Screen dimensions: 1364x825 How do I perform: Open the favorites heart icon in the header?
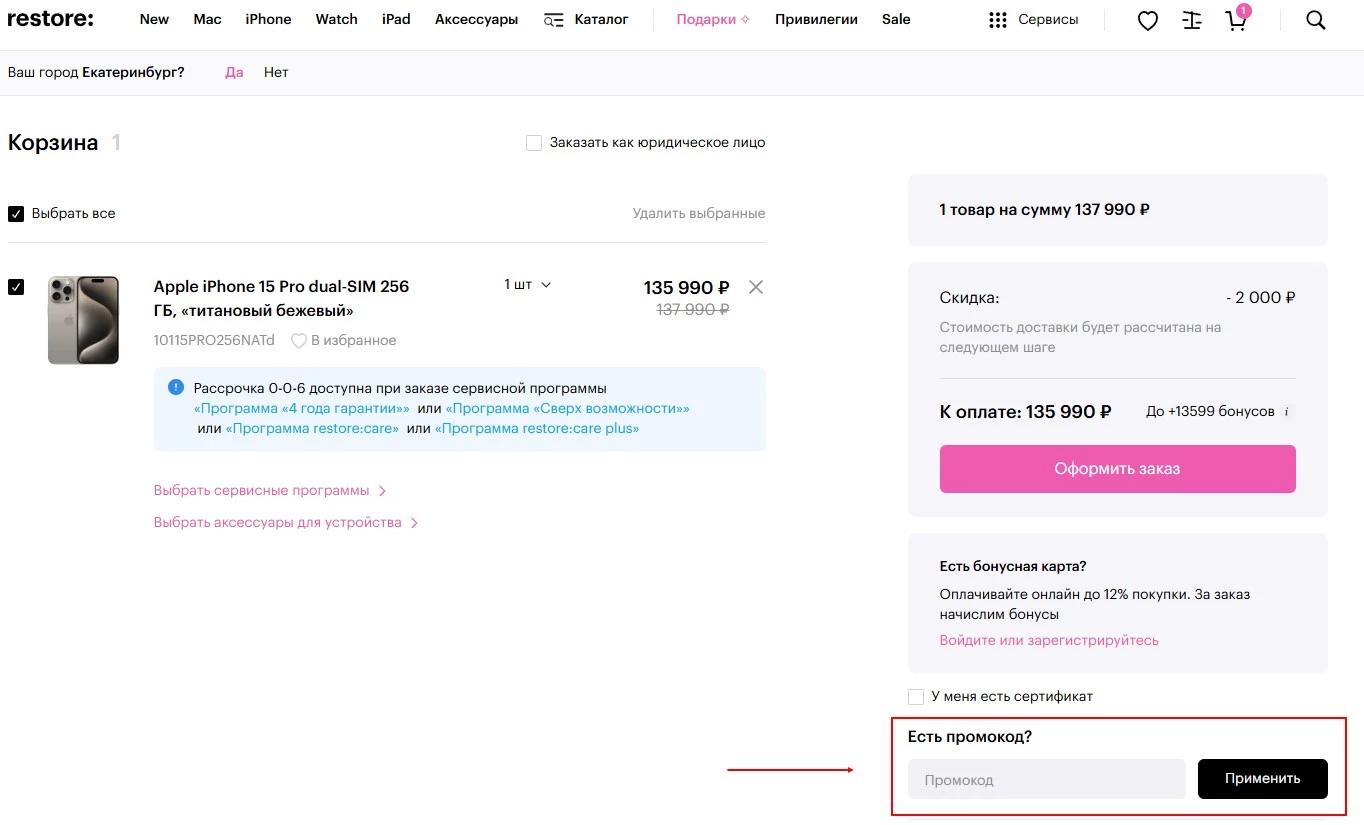tap(1147, 19)
